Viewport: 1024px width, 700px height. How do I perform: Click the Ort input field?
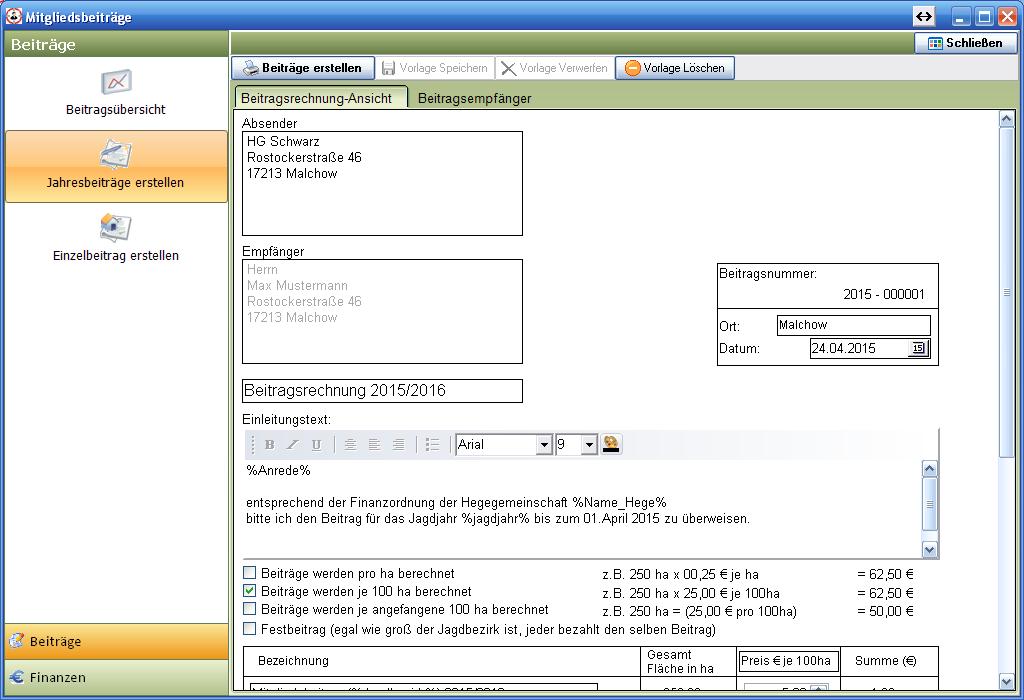[853, 325]
